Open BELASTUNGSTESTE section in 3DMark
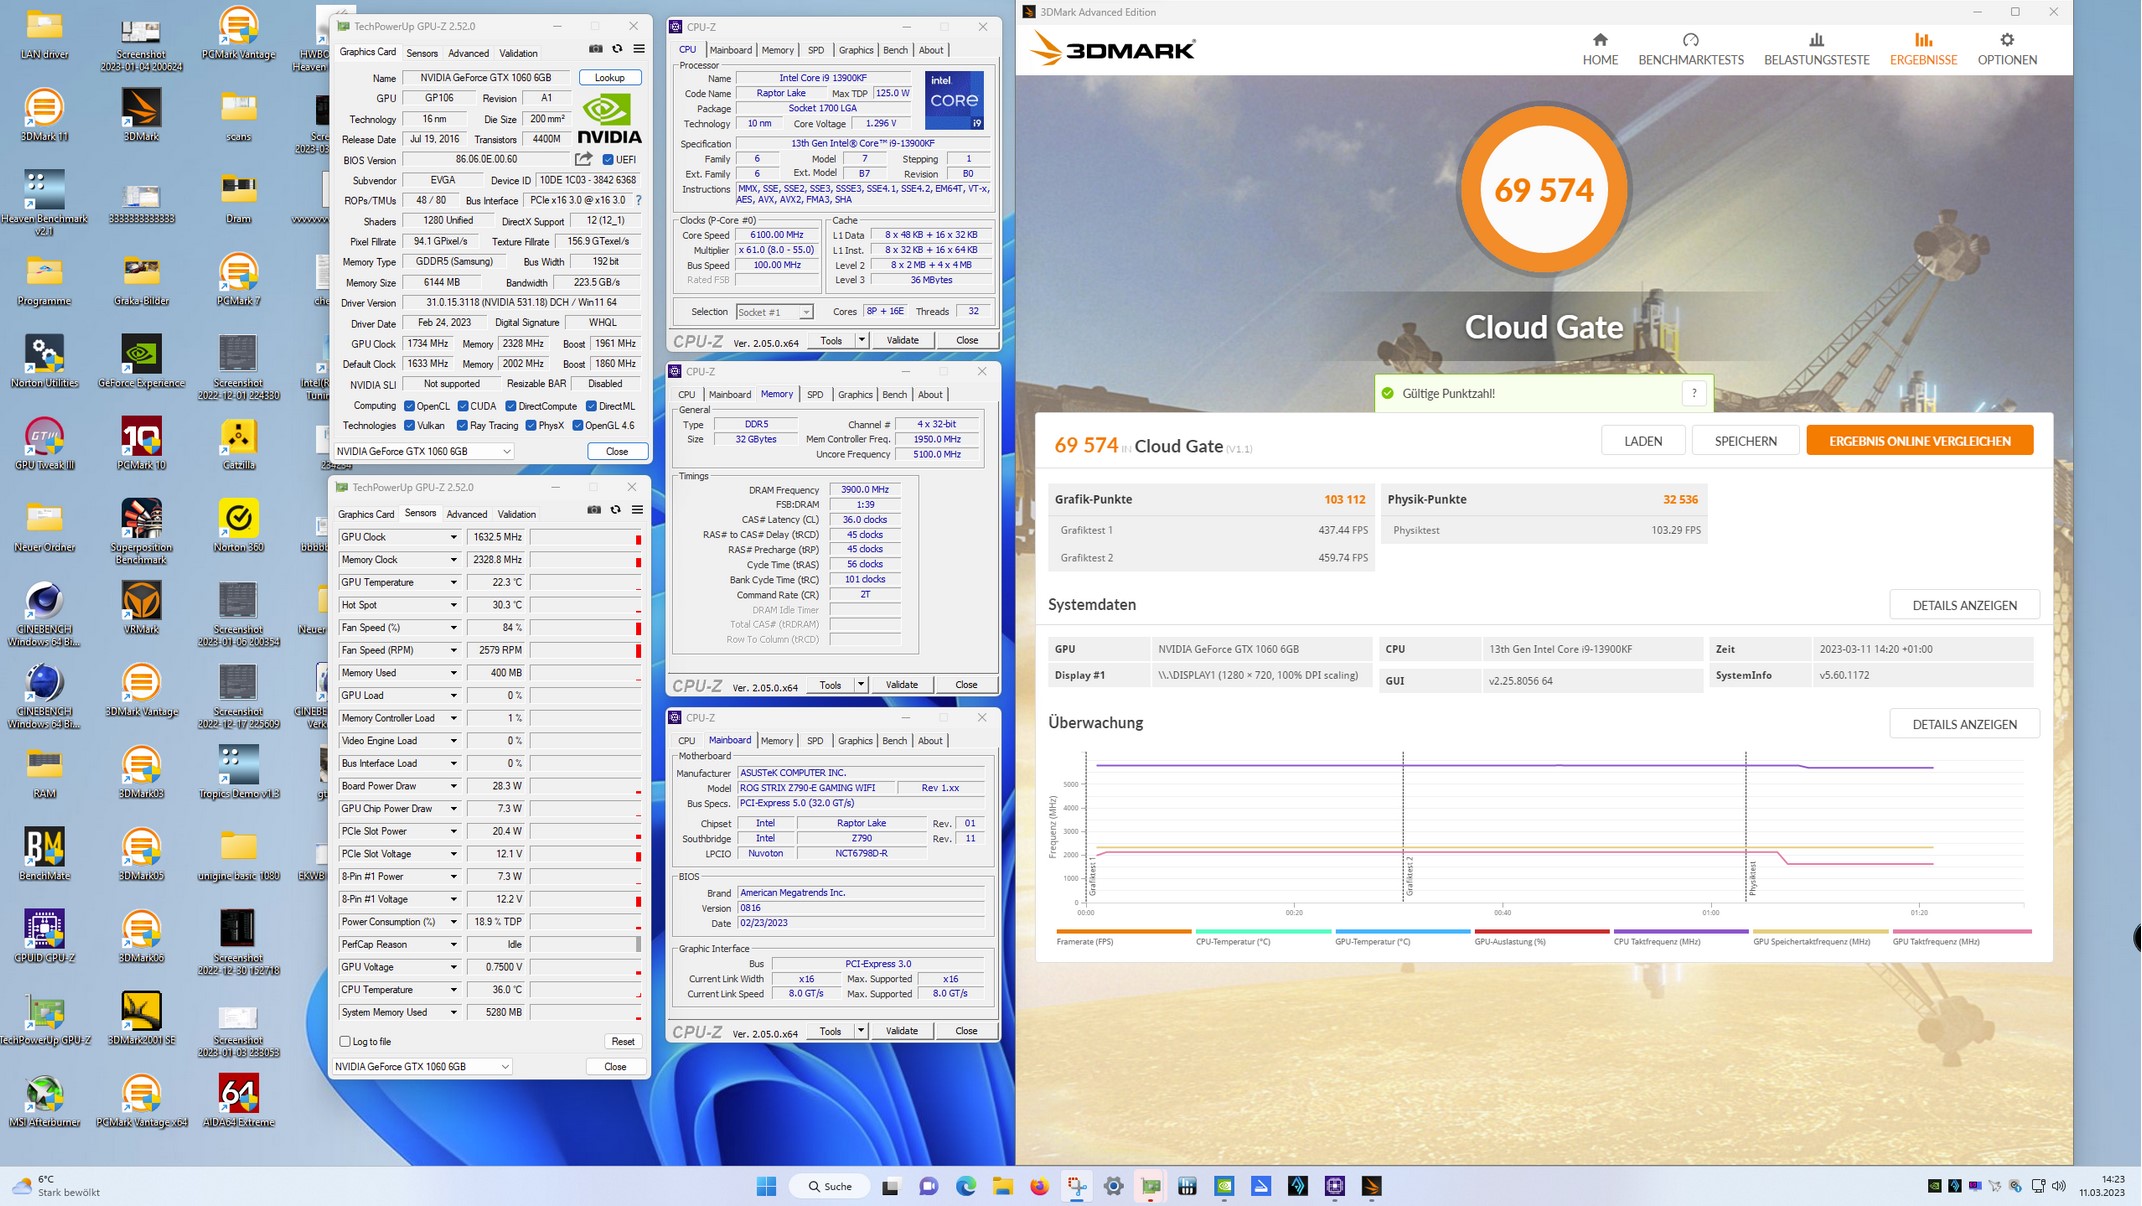The width and height of the screenshot is (2142, 1206). [1816, 49]
